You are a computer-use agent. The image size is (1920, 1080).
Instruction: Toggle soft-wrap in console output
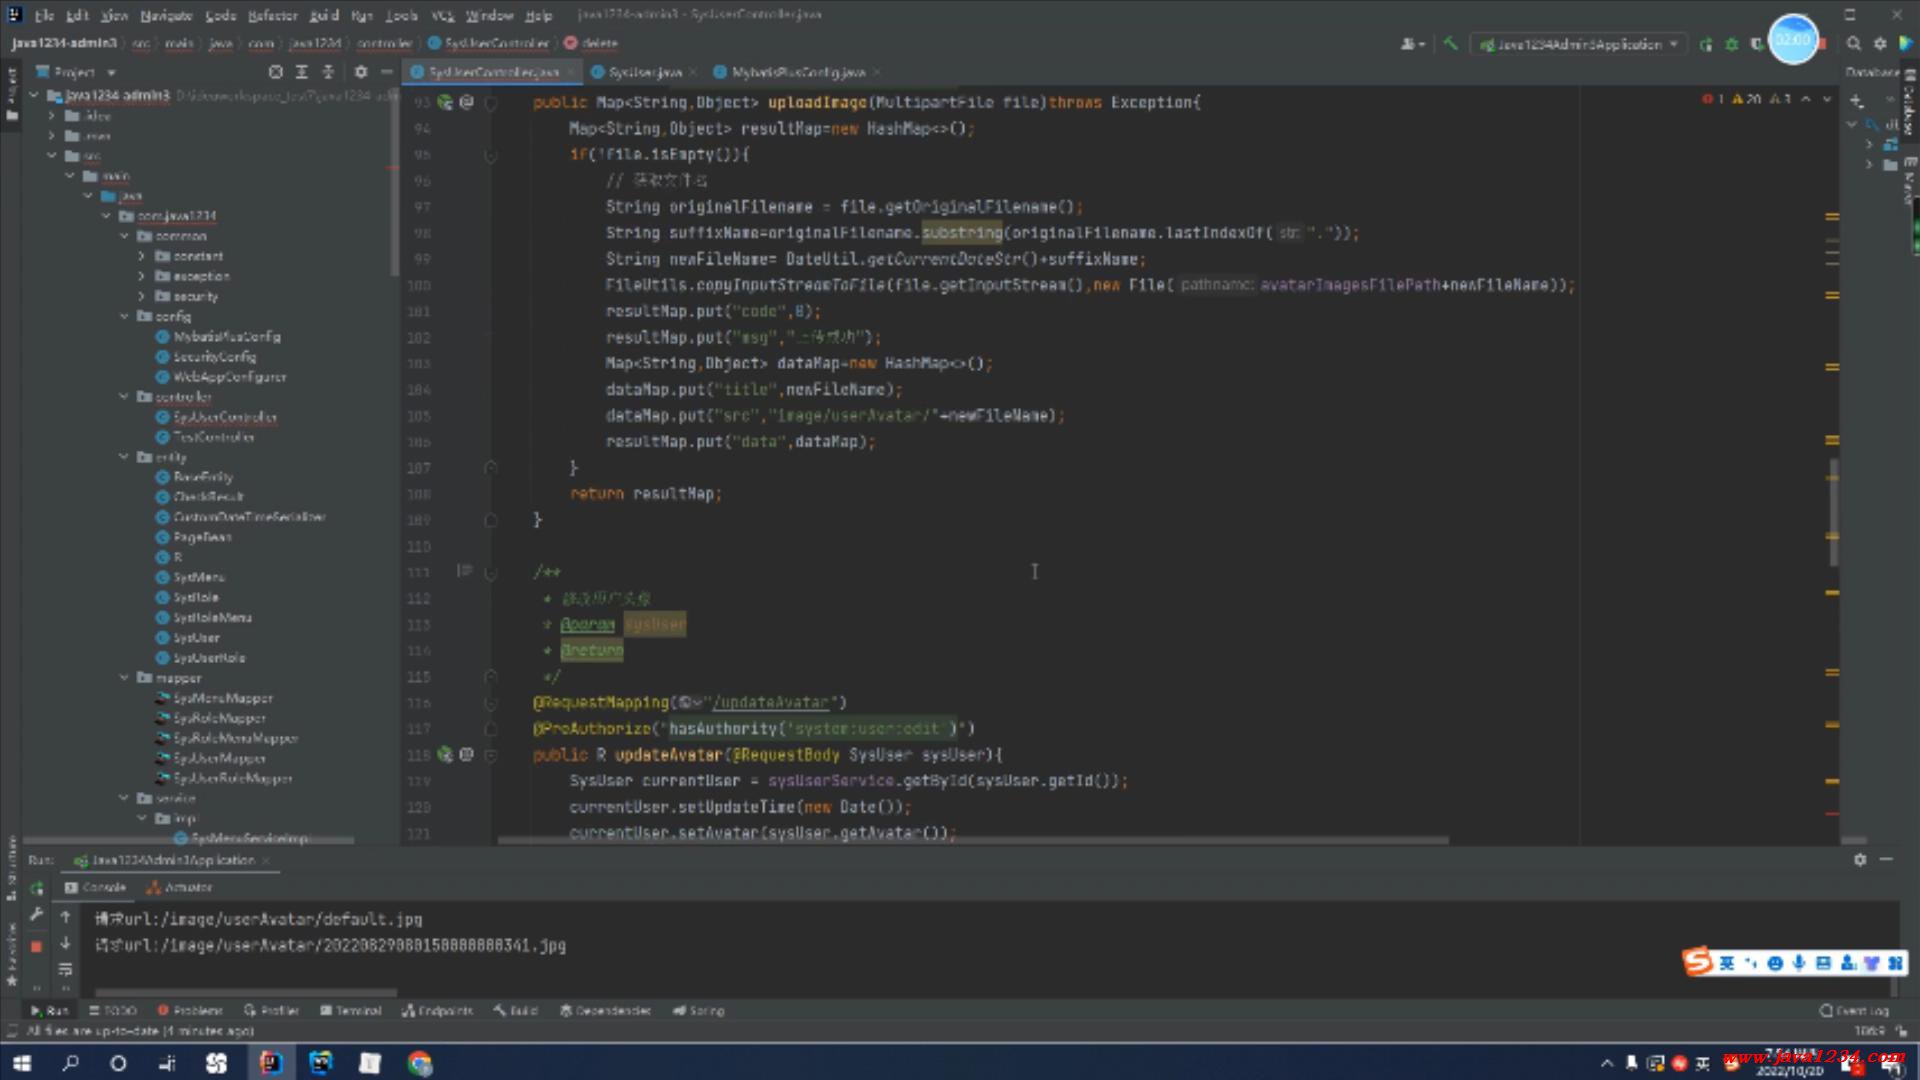coord(66,969)
